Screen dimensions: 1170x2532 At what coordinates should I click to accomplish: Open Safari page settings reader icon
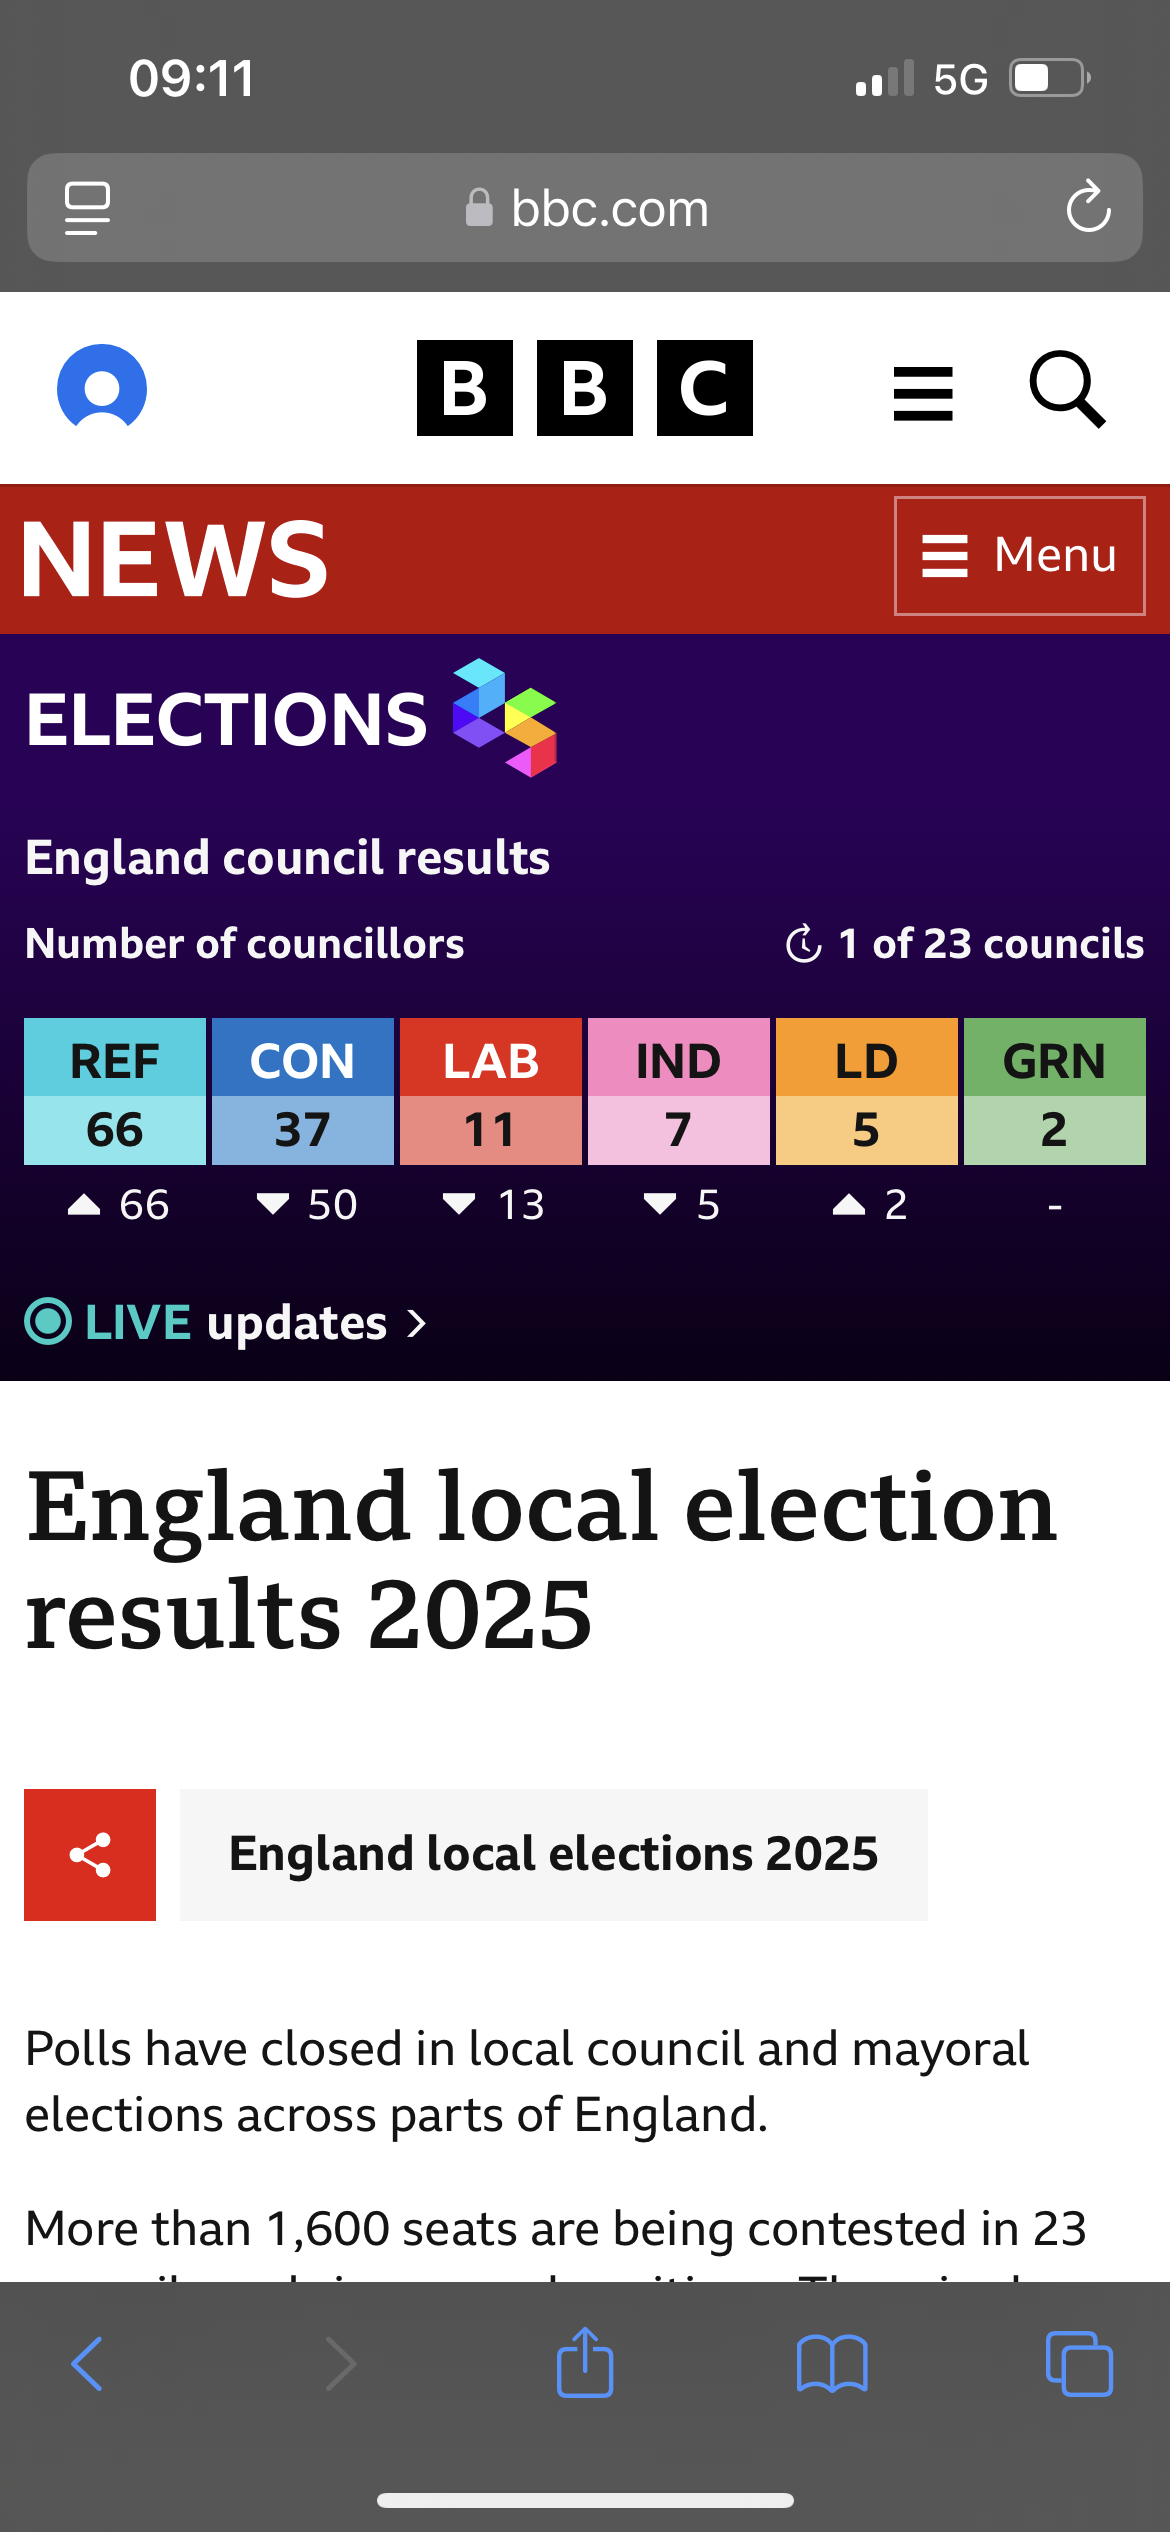[x=87, y=208]
